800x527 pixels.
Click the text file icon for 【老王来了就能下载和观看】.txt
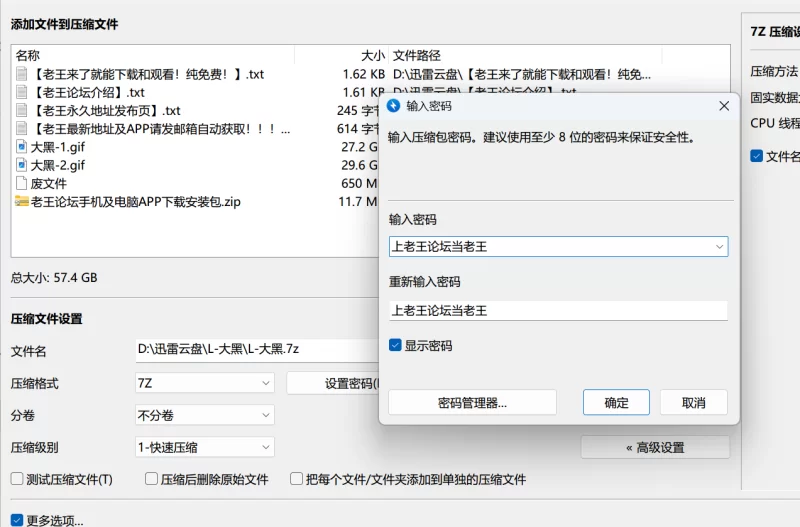pyautogui.click(x=21, y=74)
